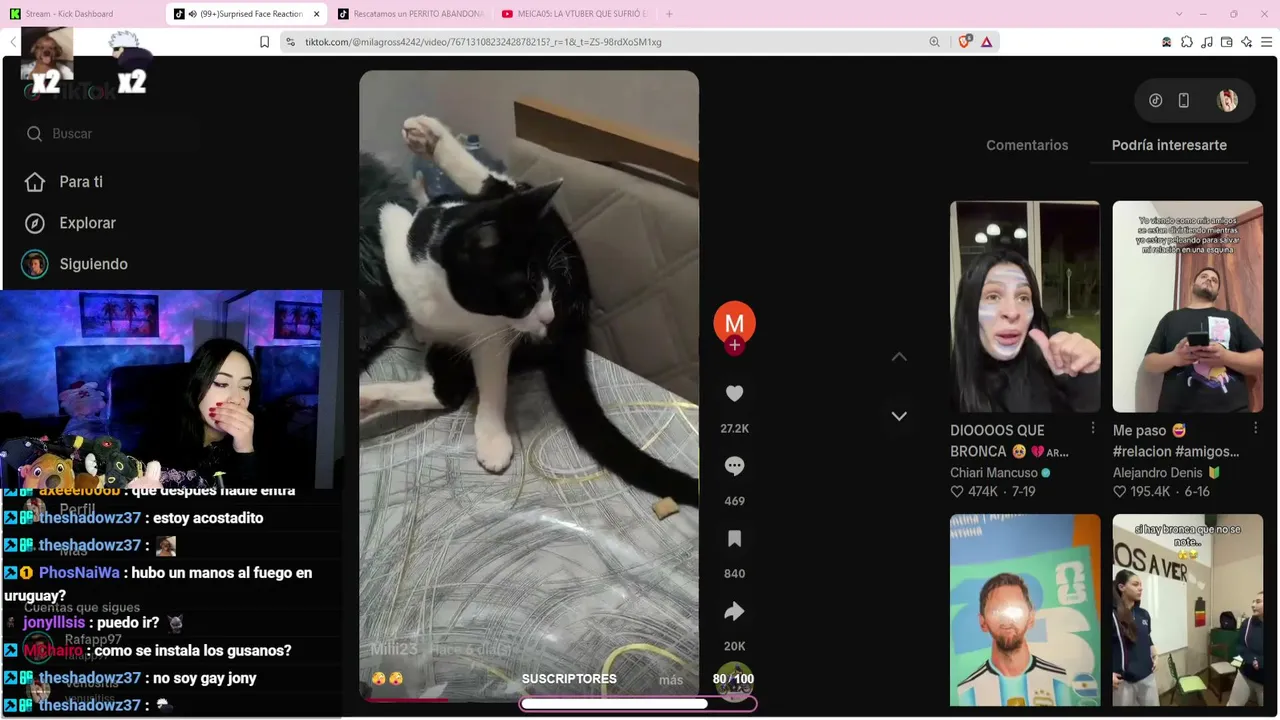
Task: Click the Brave Rewards triangle icon
Action: 987,42
